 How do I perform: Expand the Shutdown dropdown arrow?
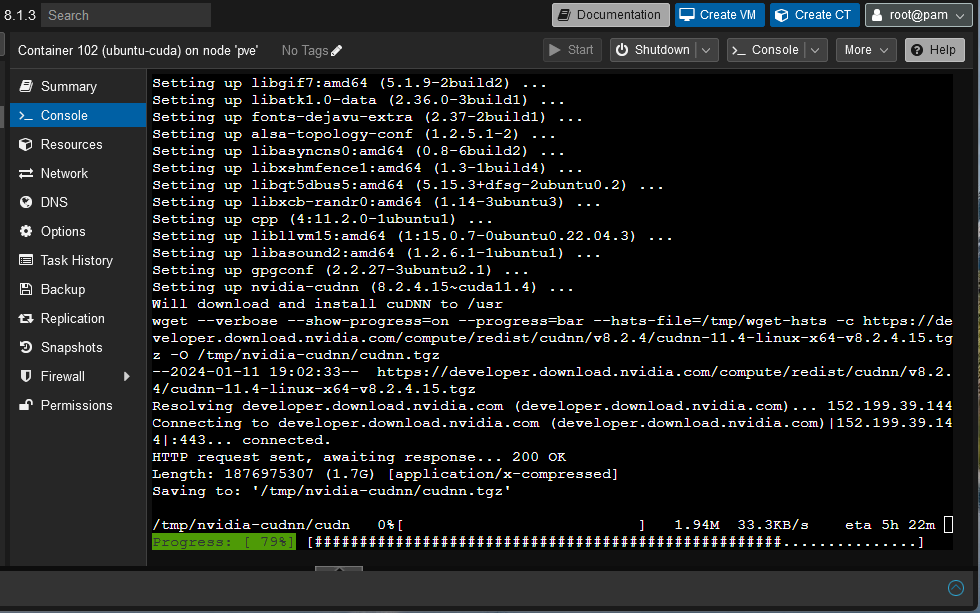(706, 50)
